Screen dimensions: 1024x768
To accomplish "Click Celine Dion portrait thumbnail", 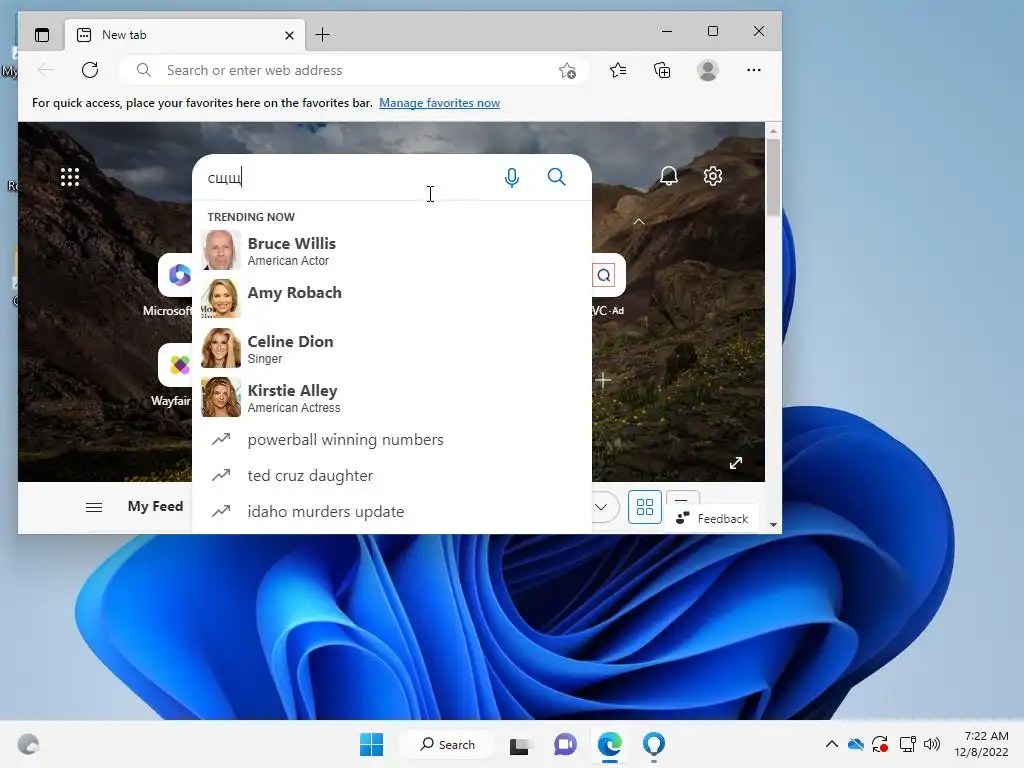I will [x=221, y=348].
